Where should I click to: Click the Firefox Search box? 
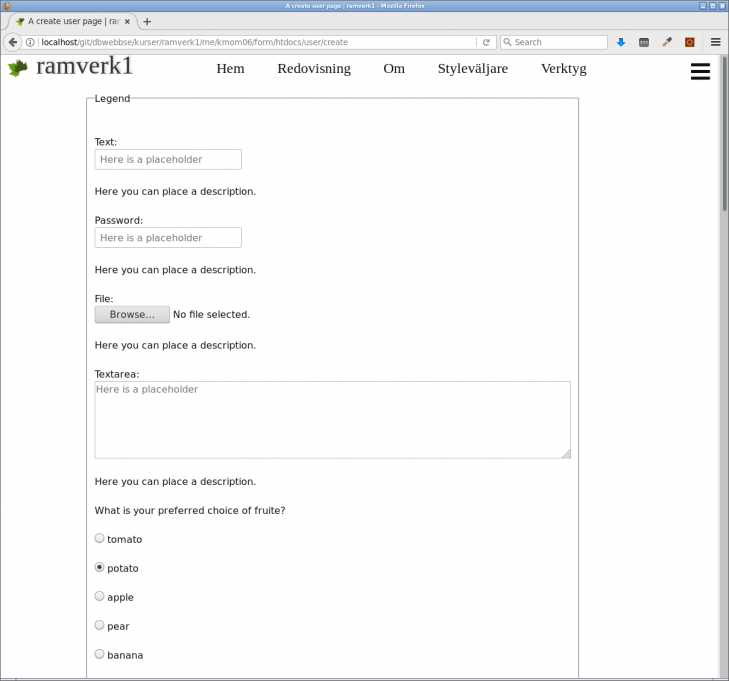553,42
